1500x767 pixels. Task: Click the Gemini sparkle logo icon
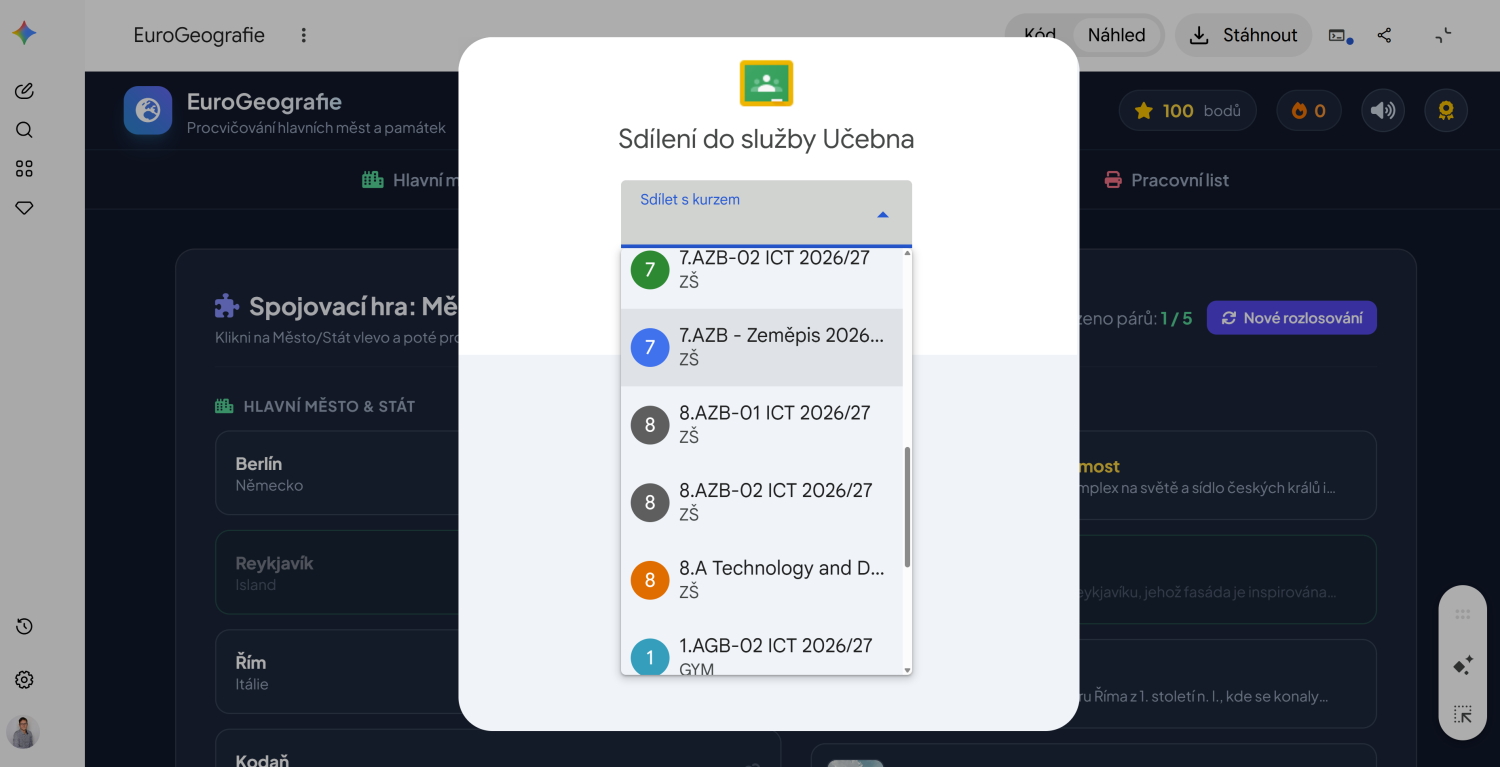[x=24, y=33]
